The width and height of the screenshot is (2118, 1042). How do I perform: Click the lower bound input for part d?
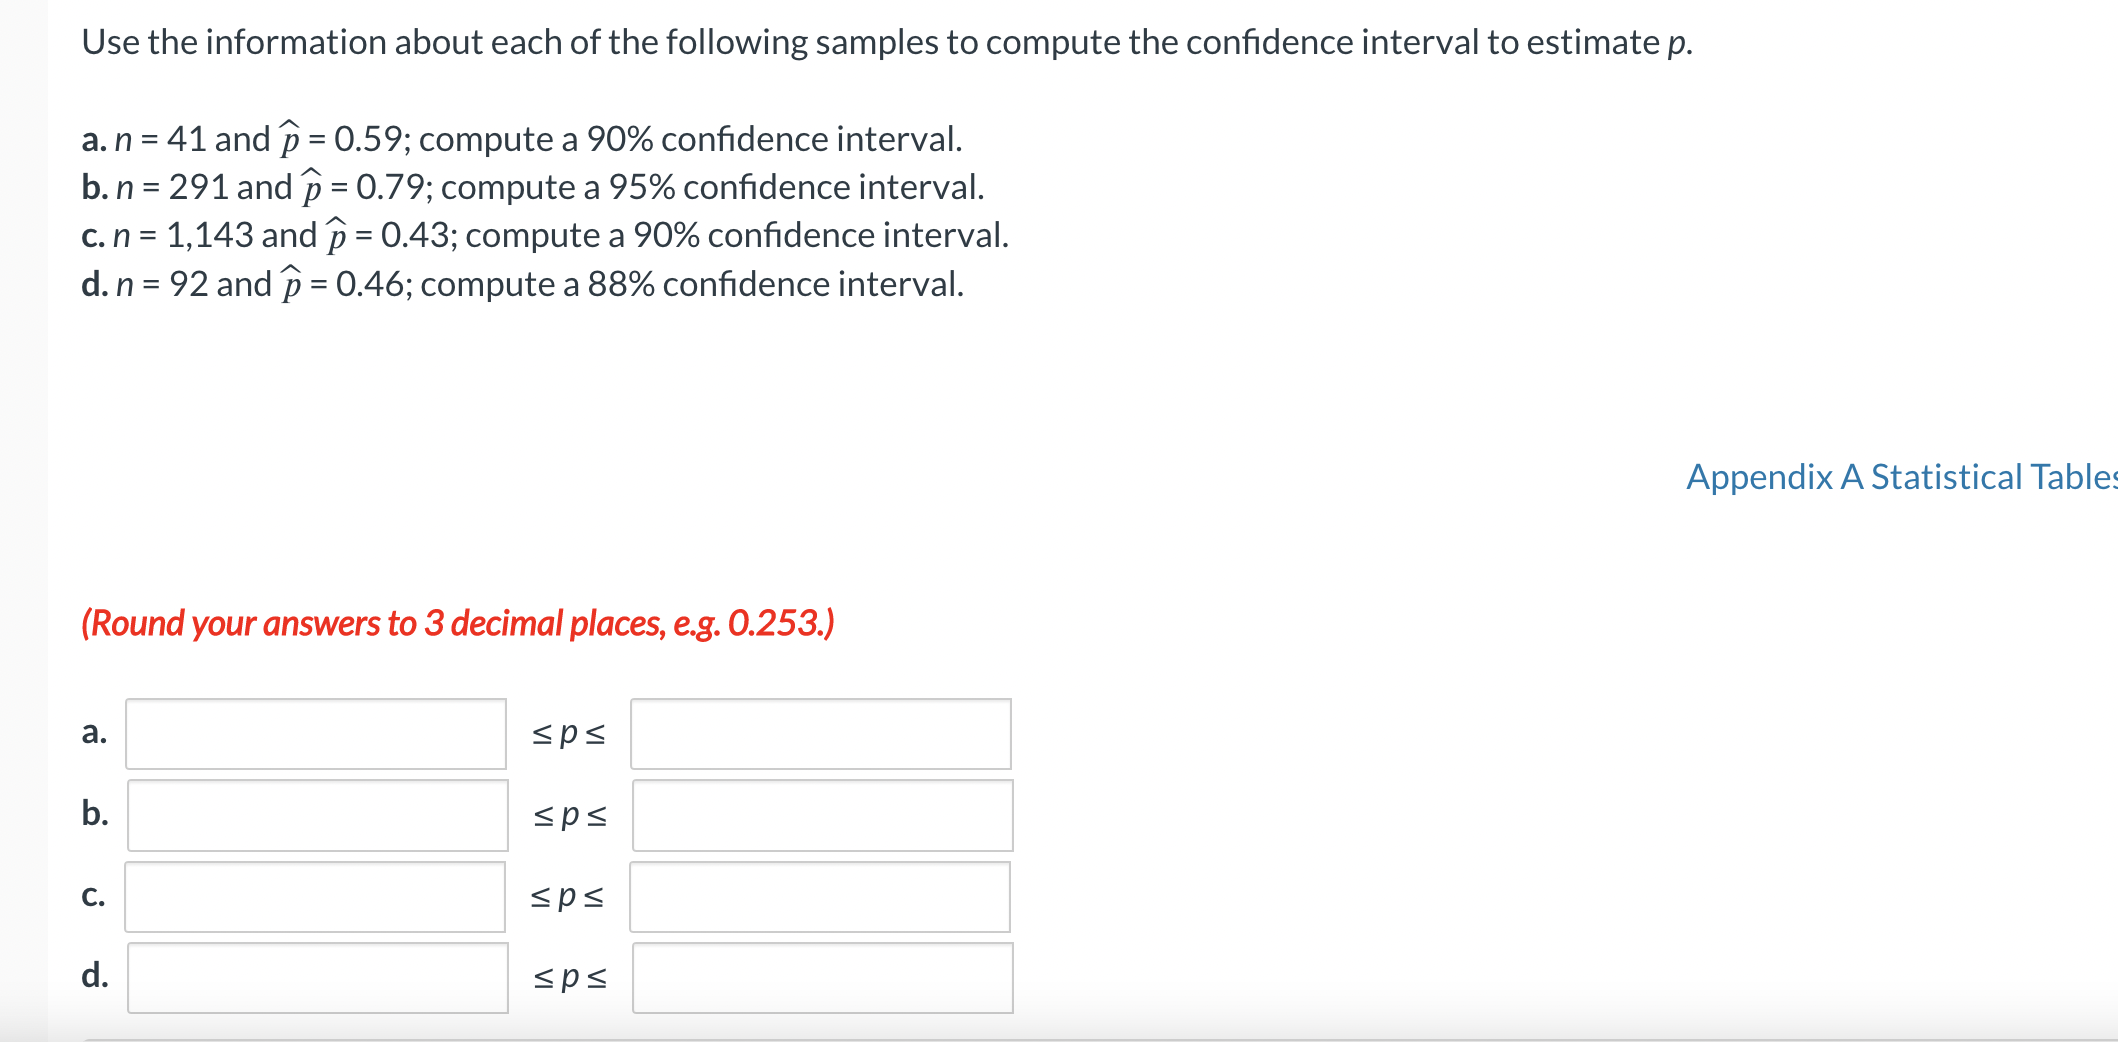click(315, 977)
